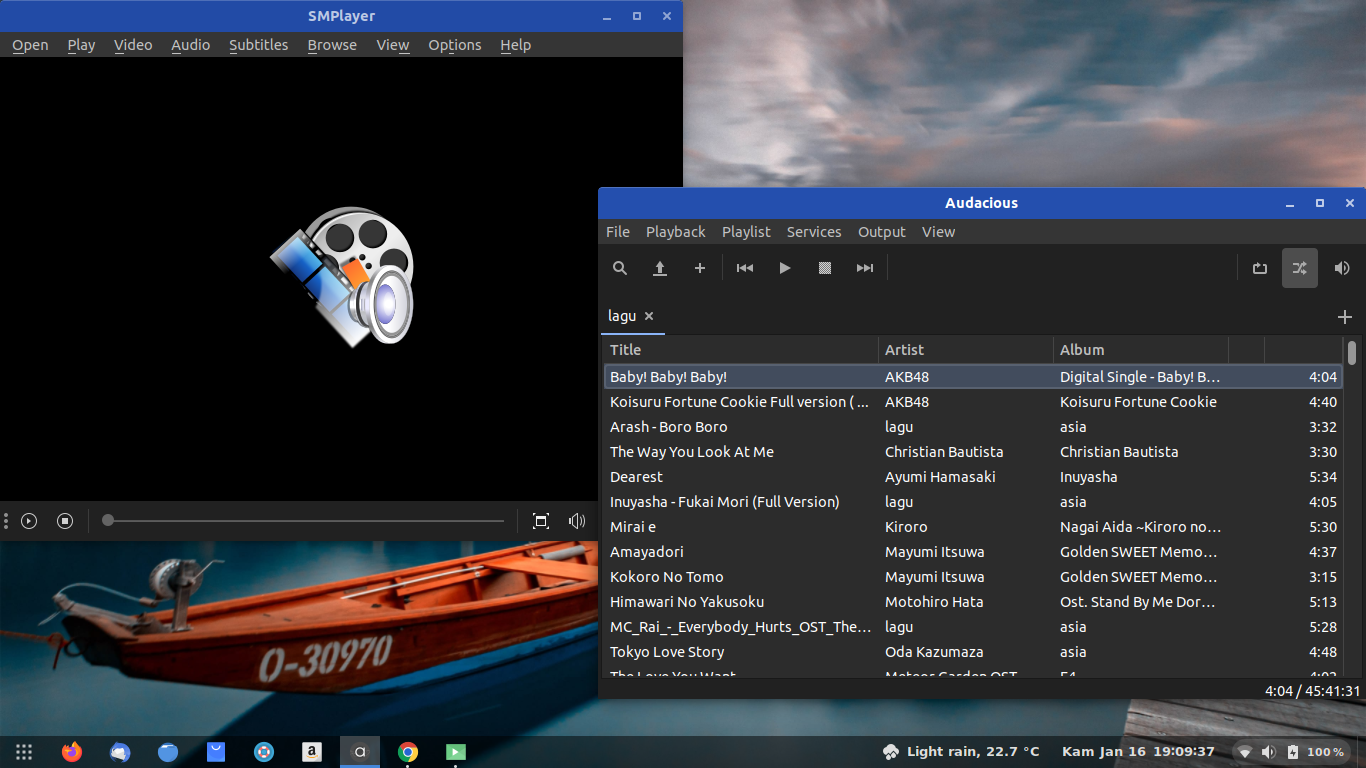
Task: Skip to next track in Audacious
Action: [865, 268]
